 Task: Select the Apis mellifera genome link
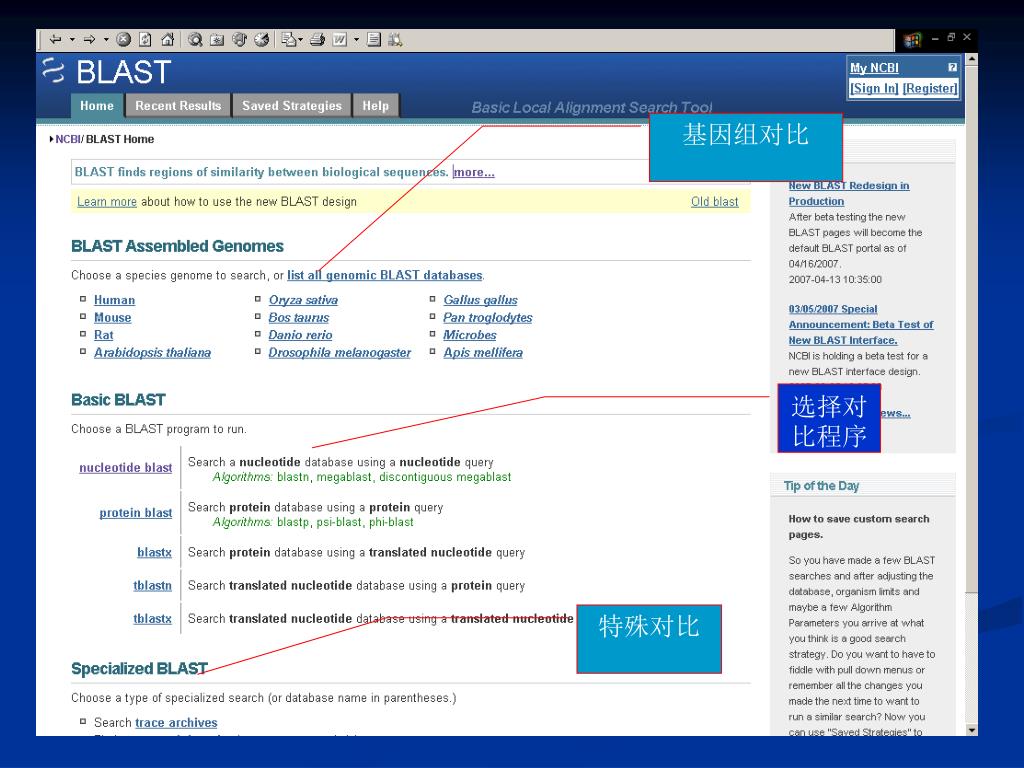point(483,353)
